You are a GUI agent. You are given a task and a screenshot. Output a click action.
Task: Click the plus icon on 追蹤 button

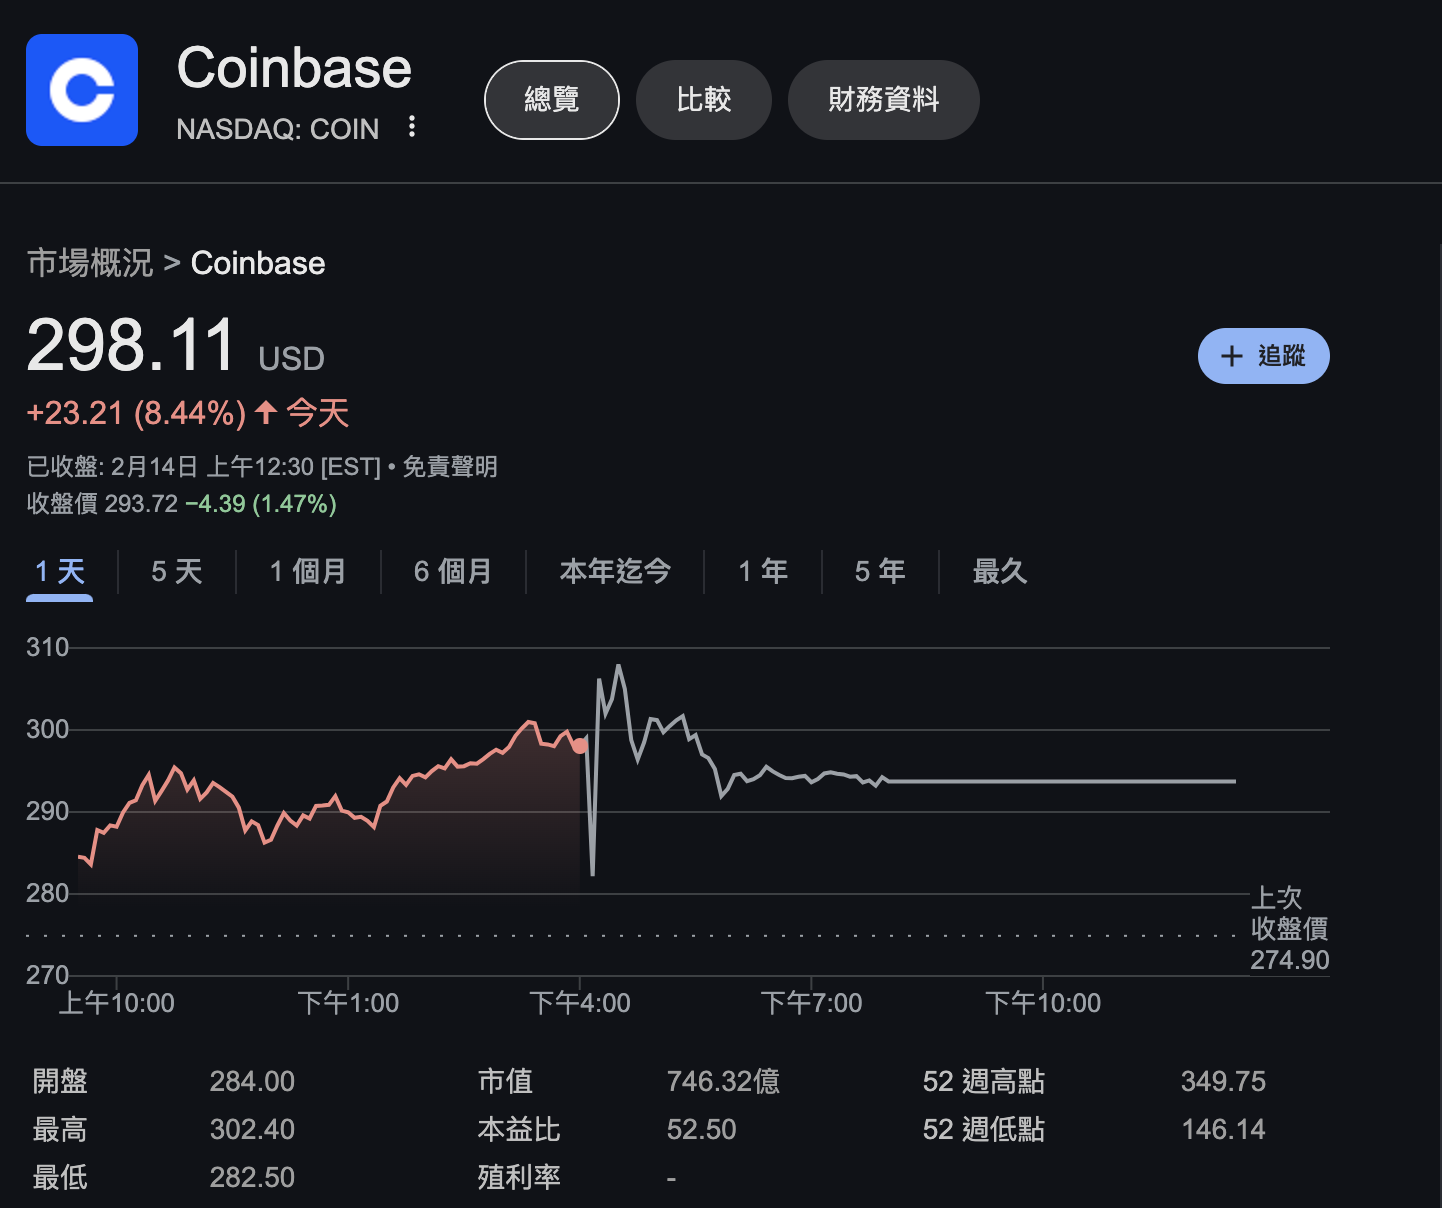pos(1232,356)
